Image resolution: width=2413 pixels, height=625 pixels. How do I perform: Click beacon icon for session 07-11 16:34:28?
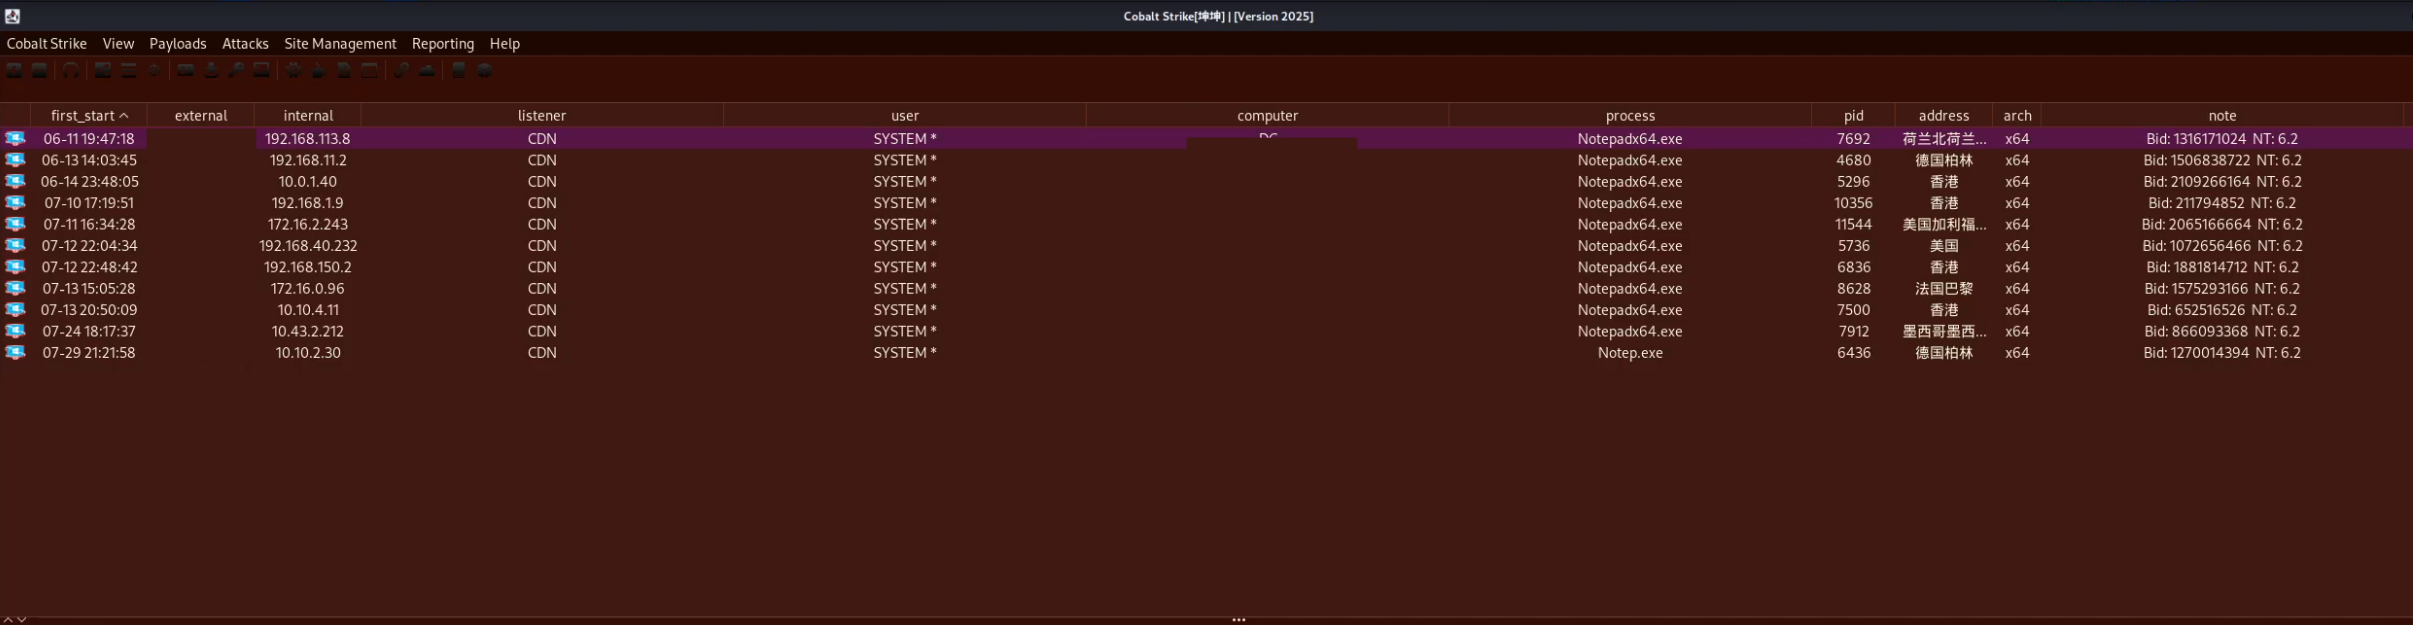15,224
